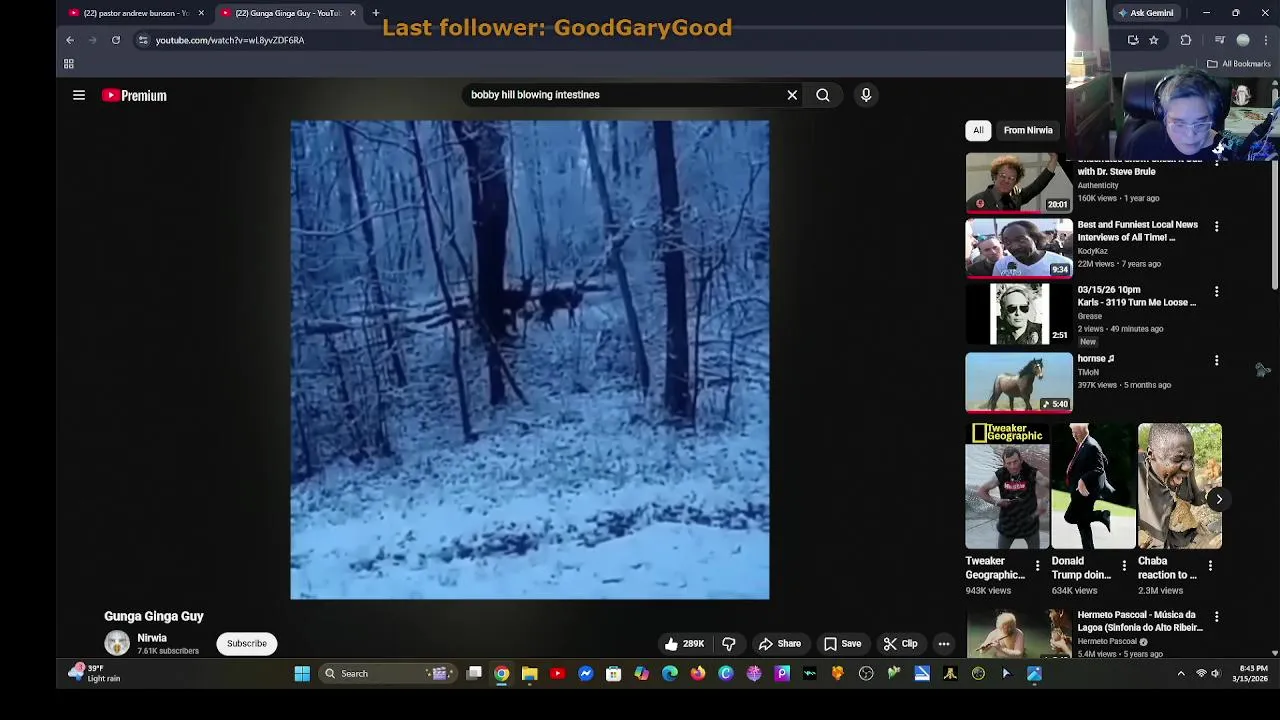Open File Explorer from taskbar
The height and width of the screenshot is (720, 1280).
[530, 674]
